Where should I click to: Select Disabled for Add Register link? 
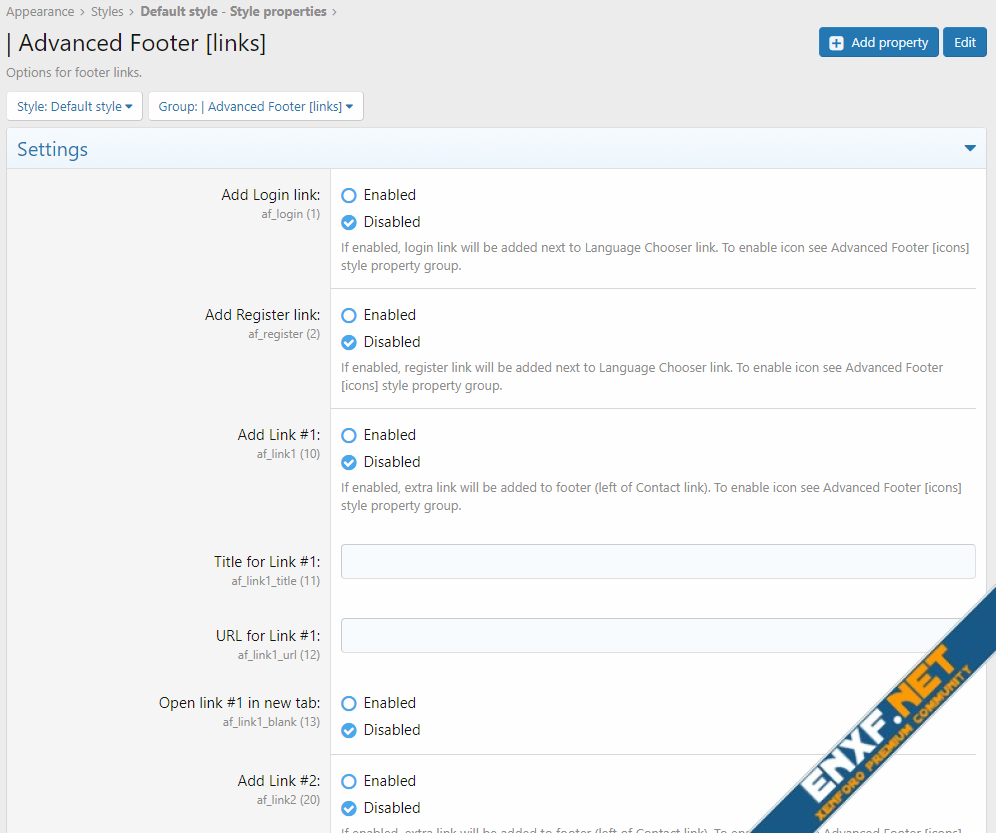(x=349, y=342)
